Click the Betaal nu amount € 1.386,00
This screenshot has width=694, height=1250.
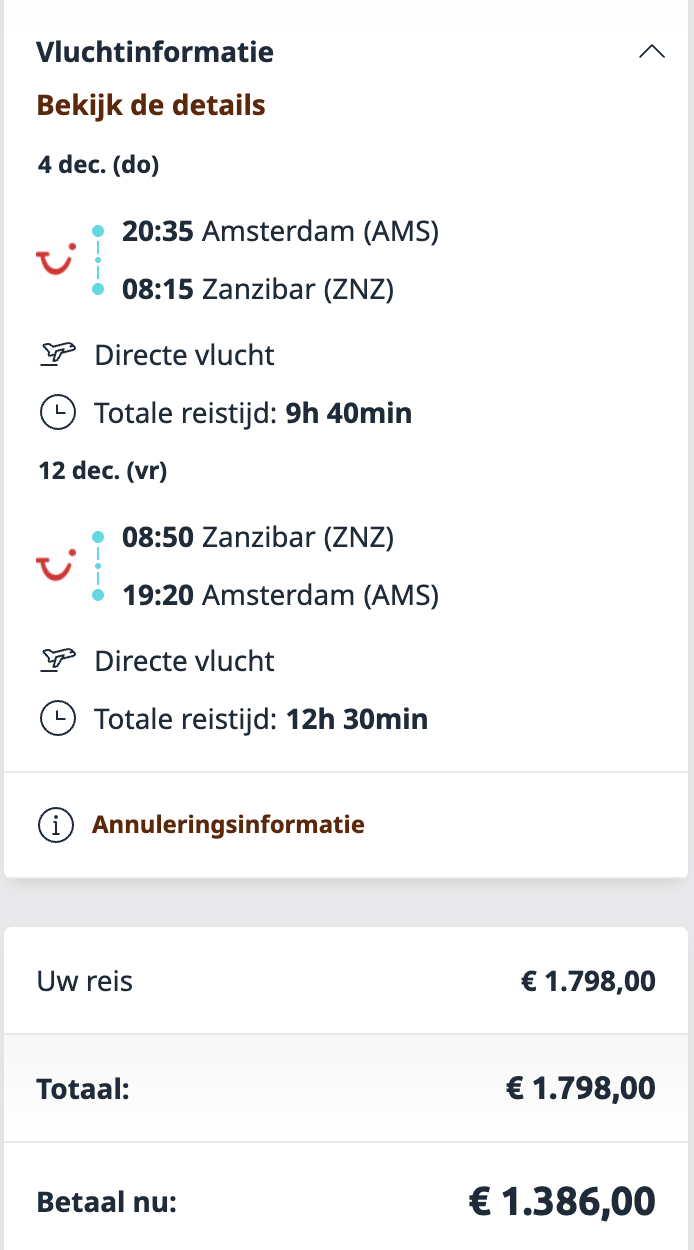(x=562, y=1201)
